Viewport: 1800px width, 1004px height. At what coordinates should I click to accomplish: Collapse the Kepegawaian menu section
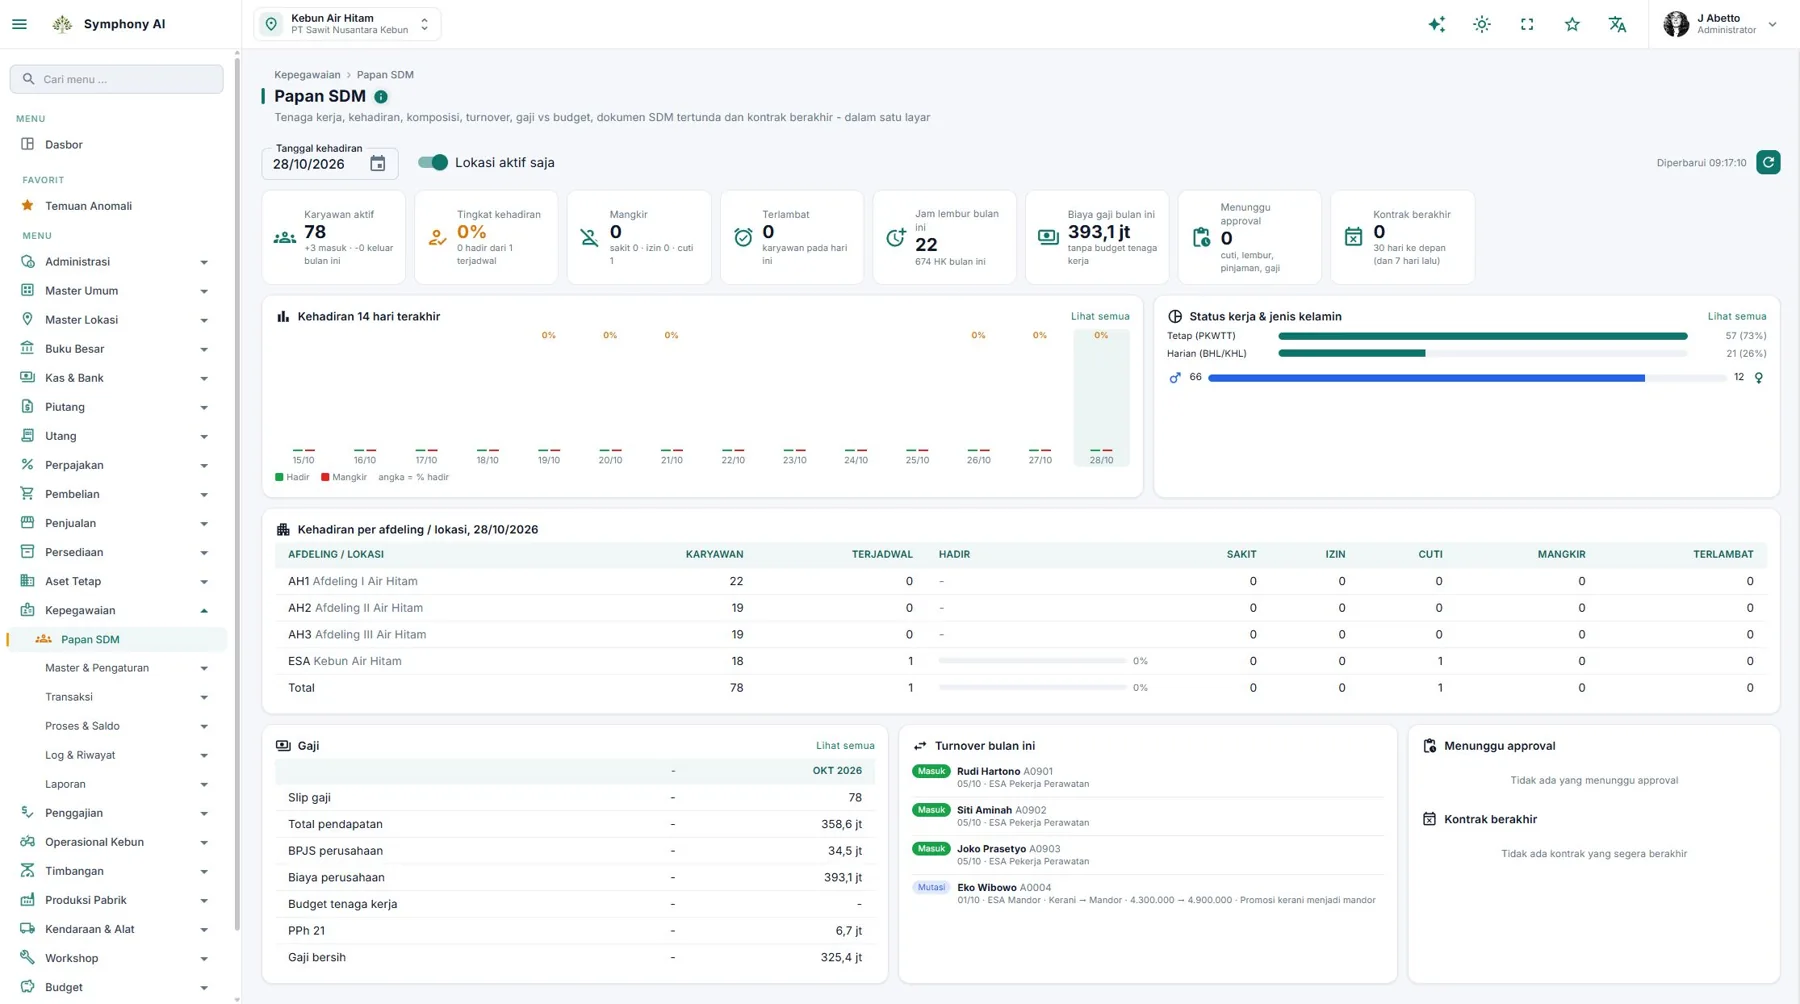pos(116,610)
